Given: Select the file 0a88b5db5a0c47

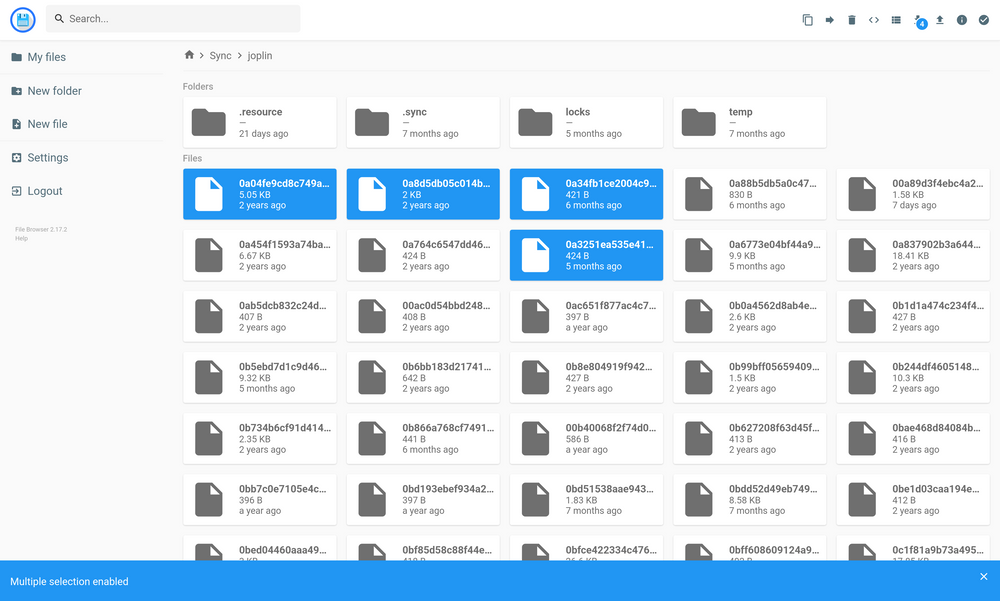Looking at the screenshot, I should 749,194.
